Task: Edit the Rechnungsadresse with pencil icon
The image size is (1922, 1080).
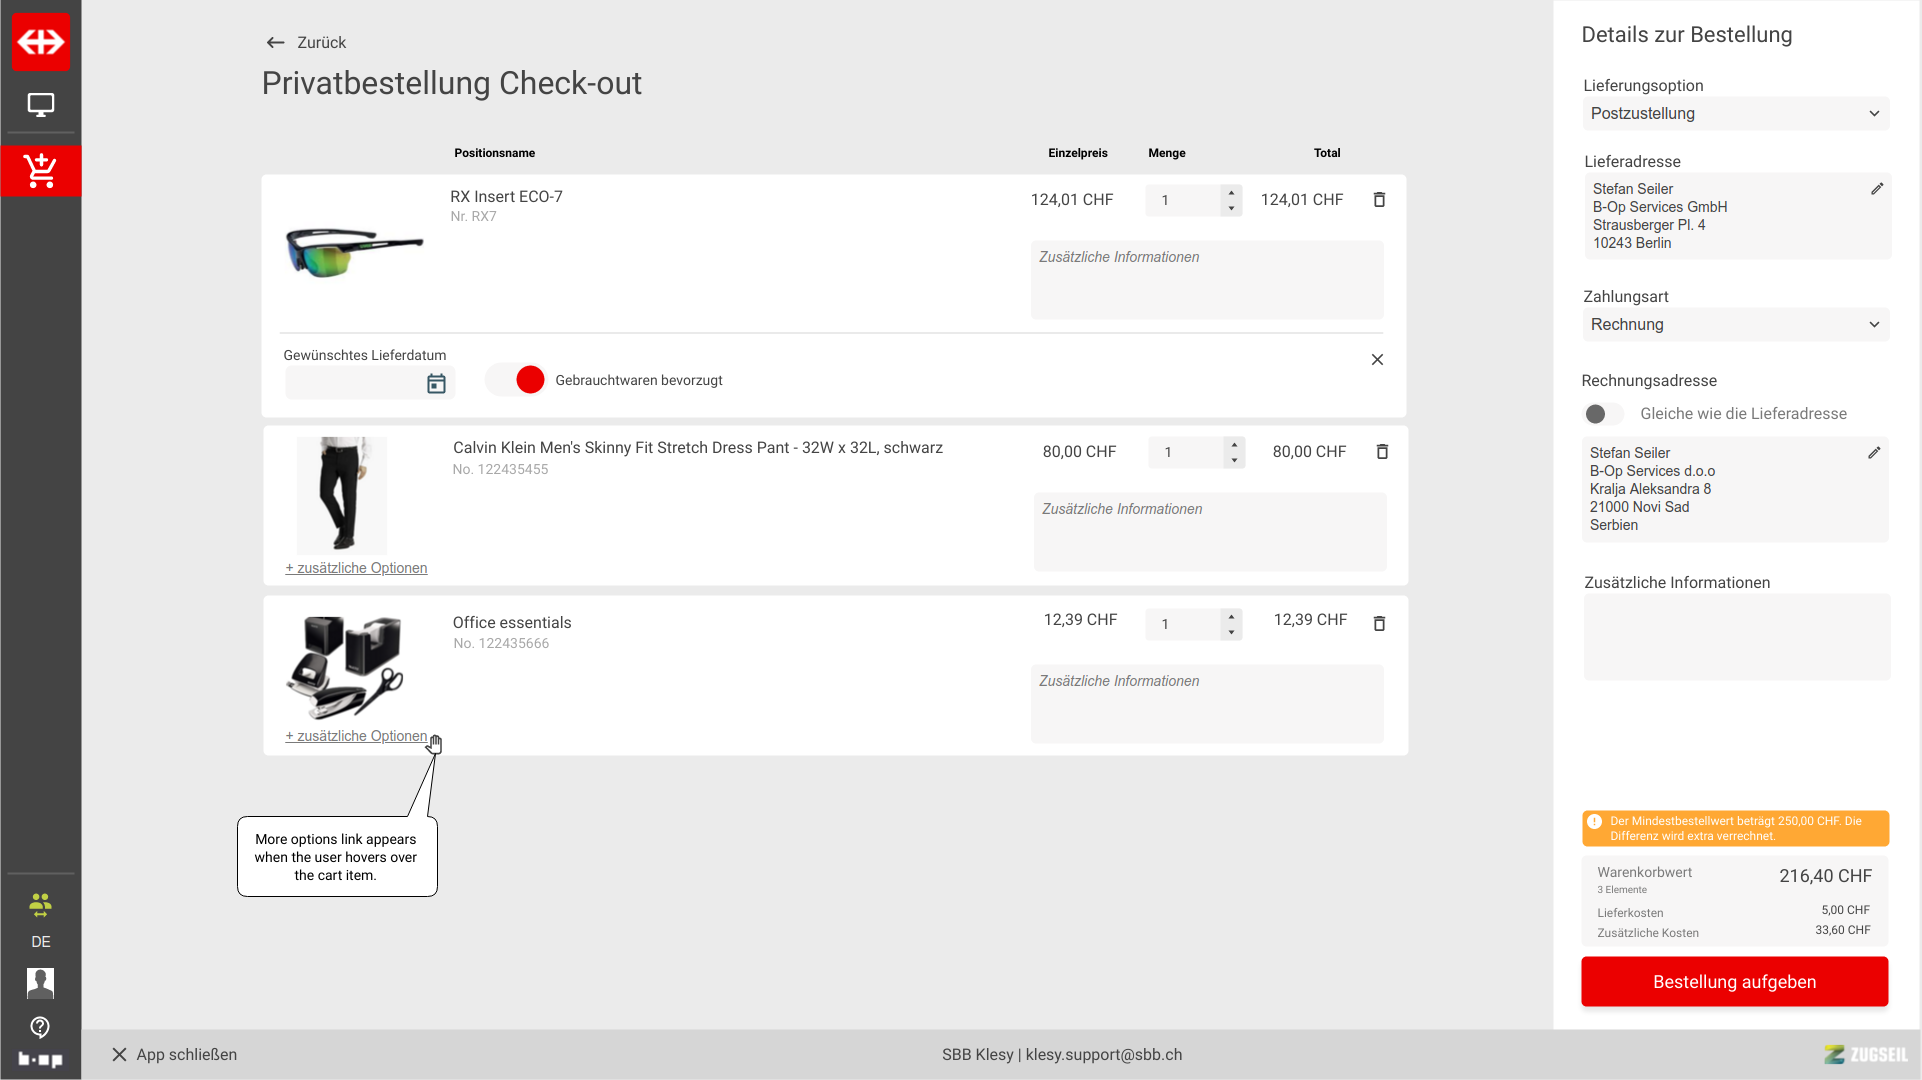Action: click(x=1874, y=453)
